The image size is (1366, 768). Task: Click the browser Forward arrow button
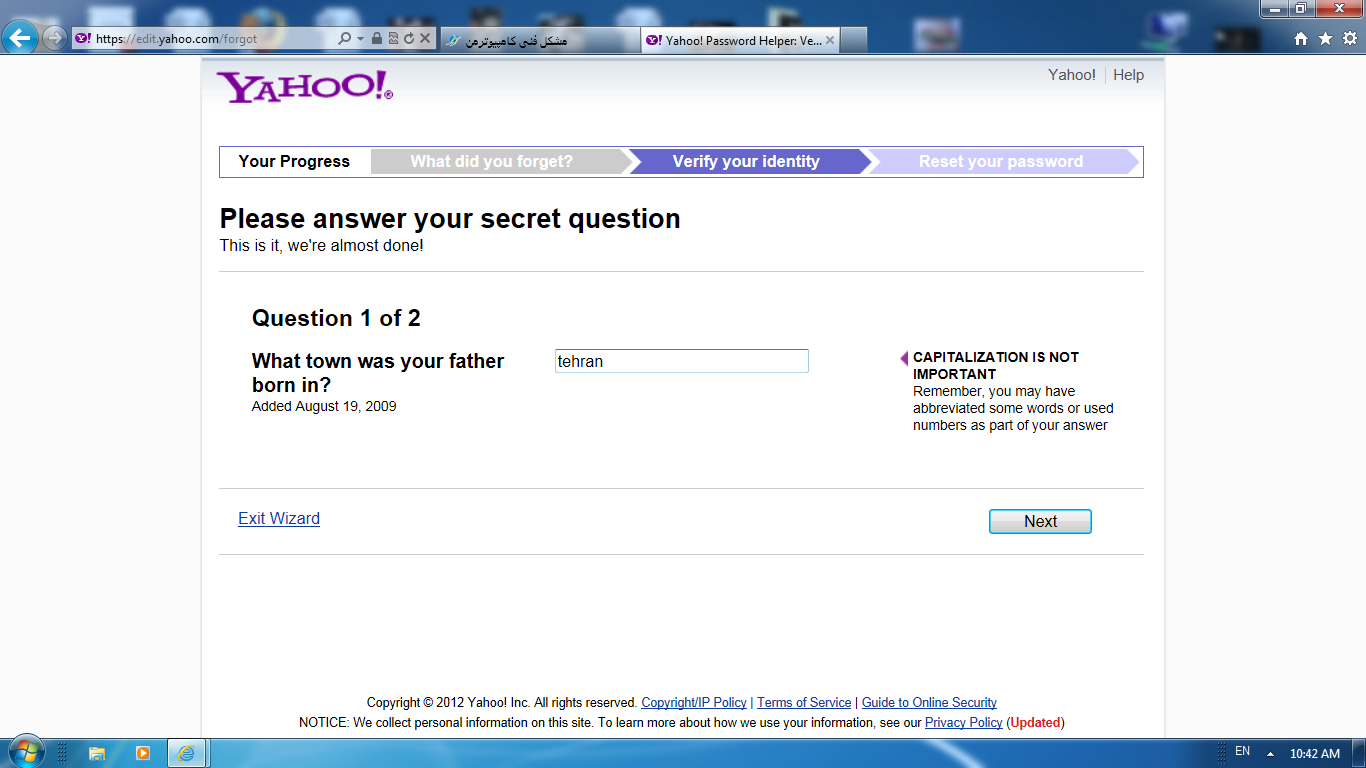pyautogui.click(x=54, y=39)
